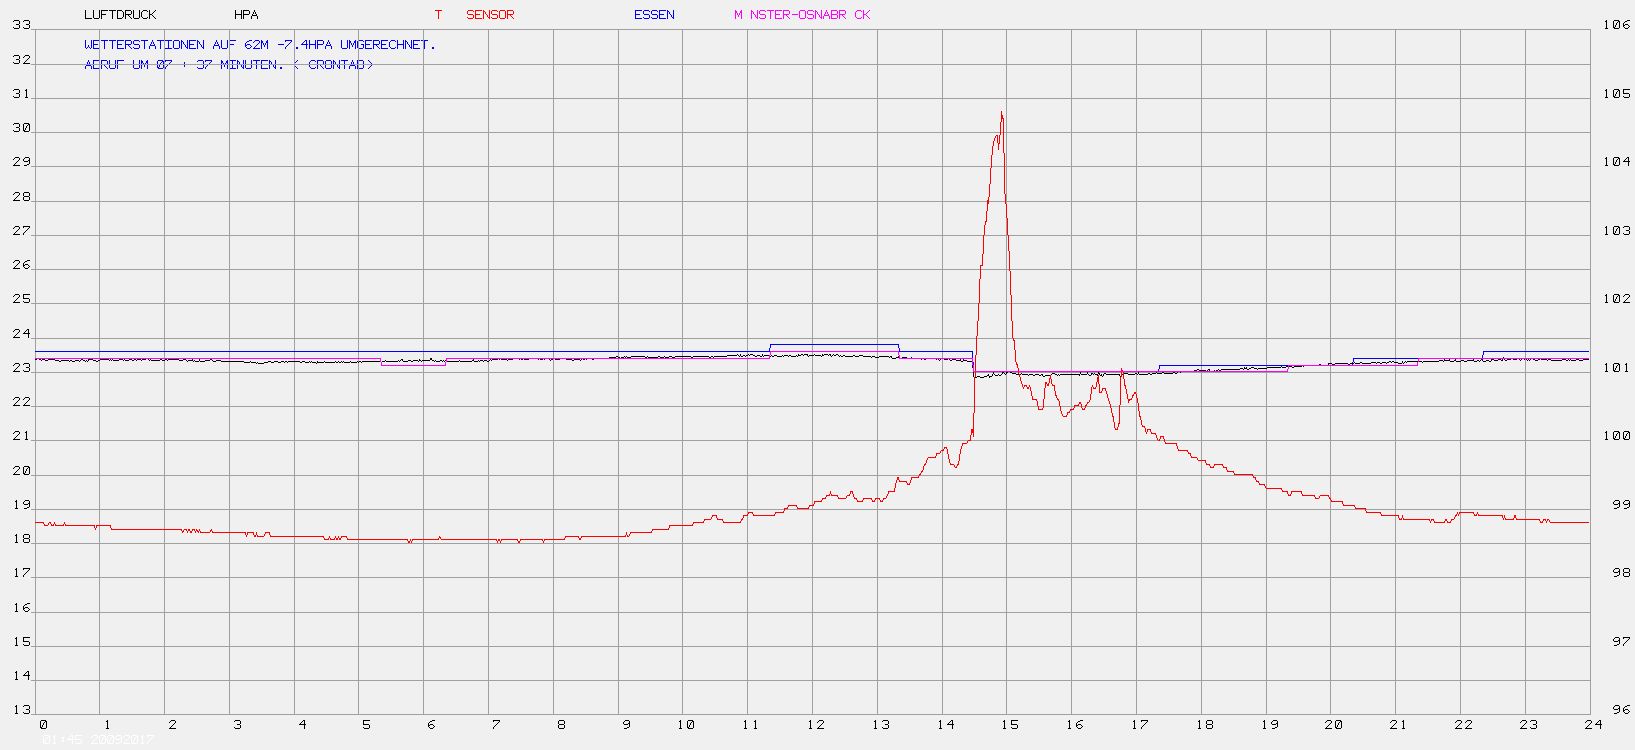This screenshot has width=1635, height=750.
Task: Click hour 24 on the bottom time axis
Action: click(x=1593, y=724)
